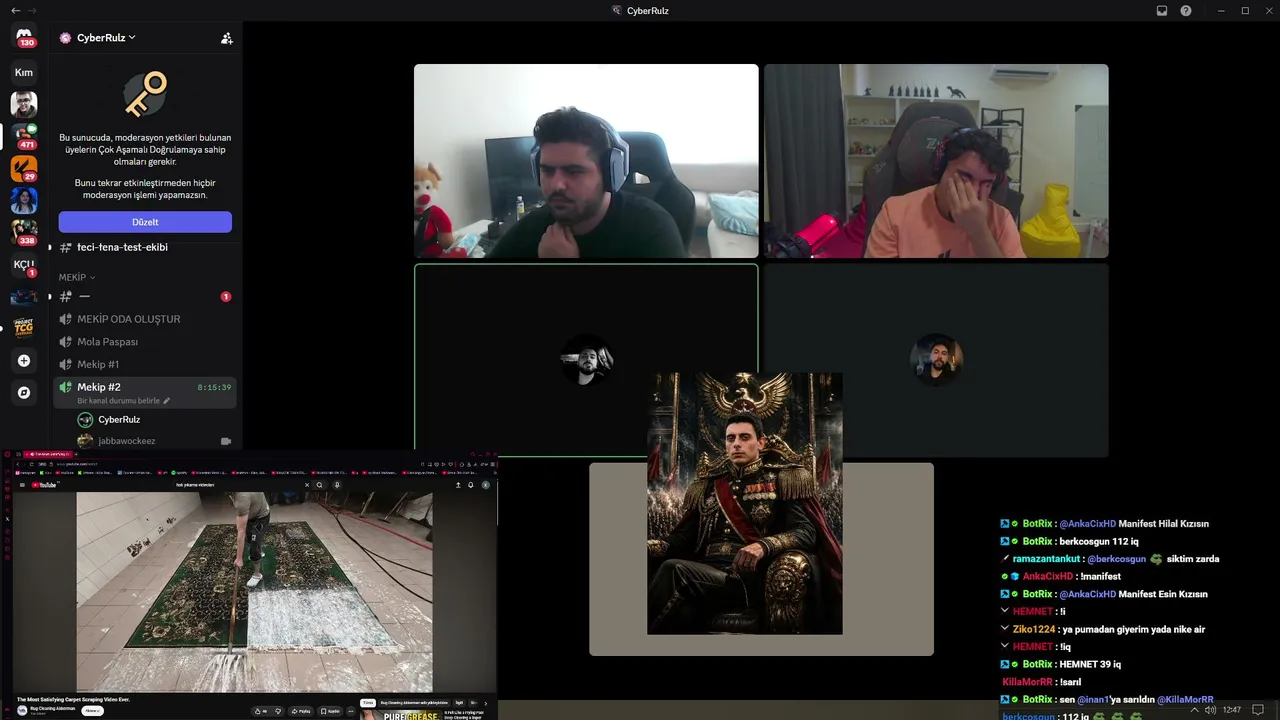The width and height of the screenshot is (1280, 720).
Task: Click ramazantankut username in chat
Action: (1044, 559)
